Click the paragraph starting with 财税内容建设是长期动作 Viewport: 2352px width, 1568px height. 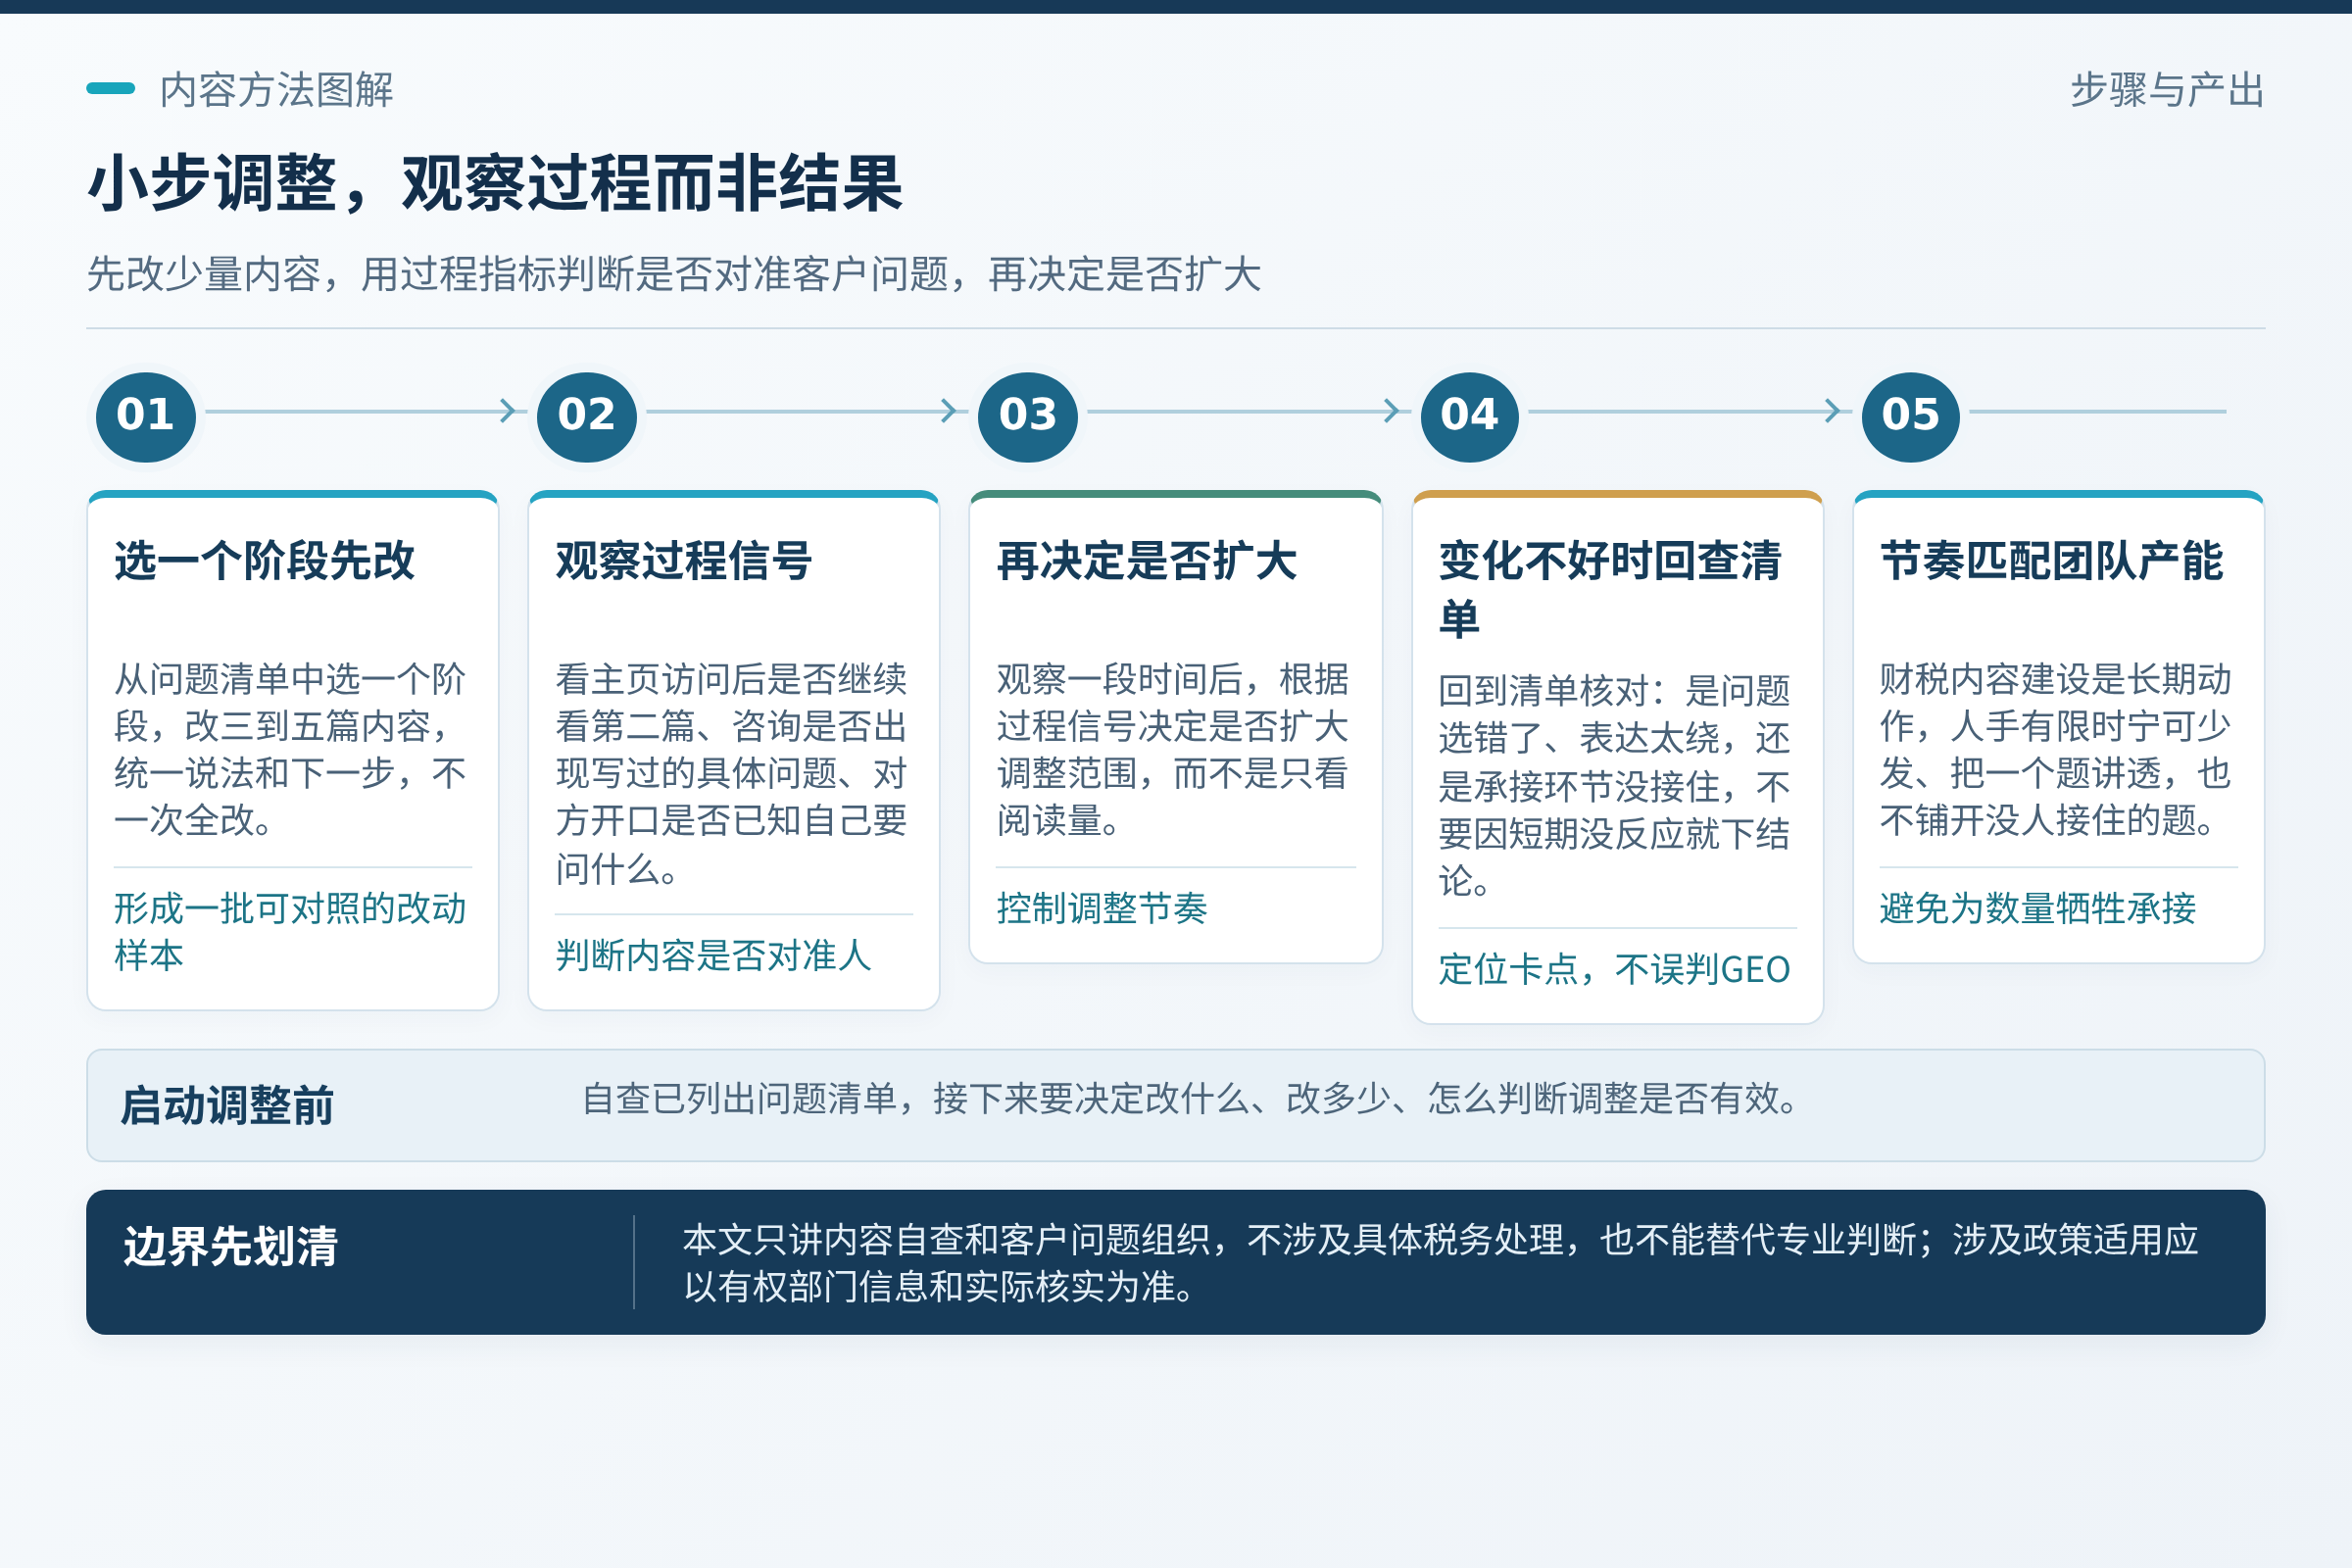pyautogui.click(x=2056, y=750)
